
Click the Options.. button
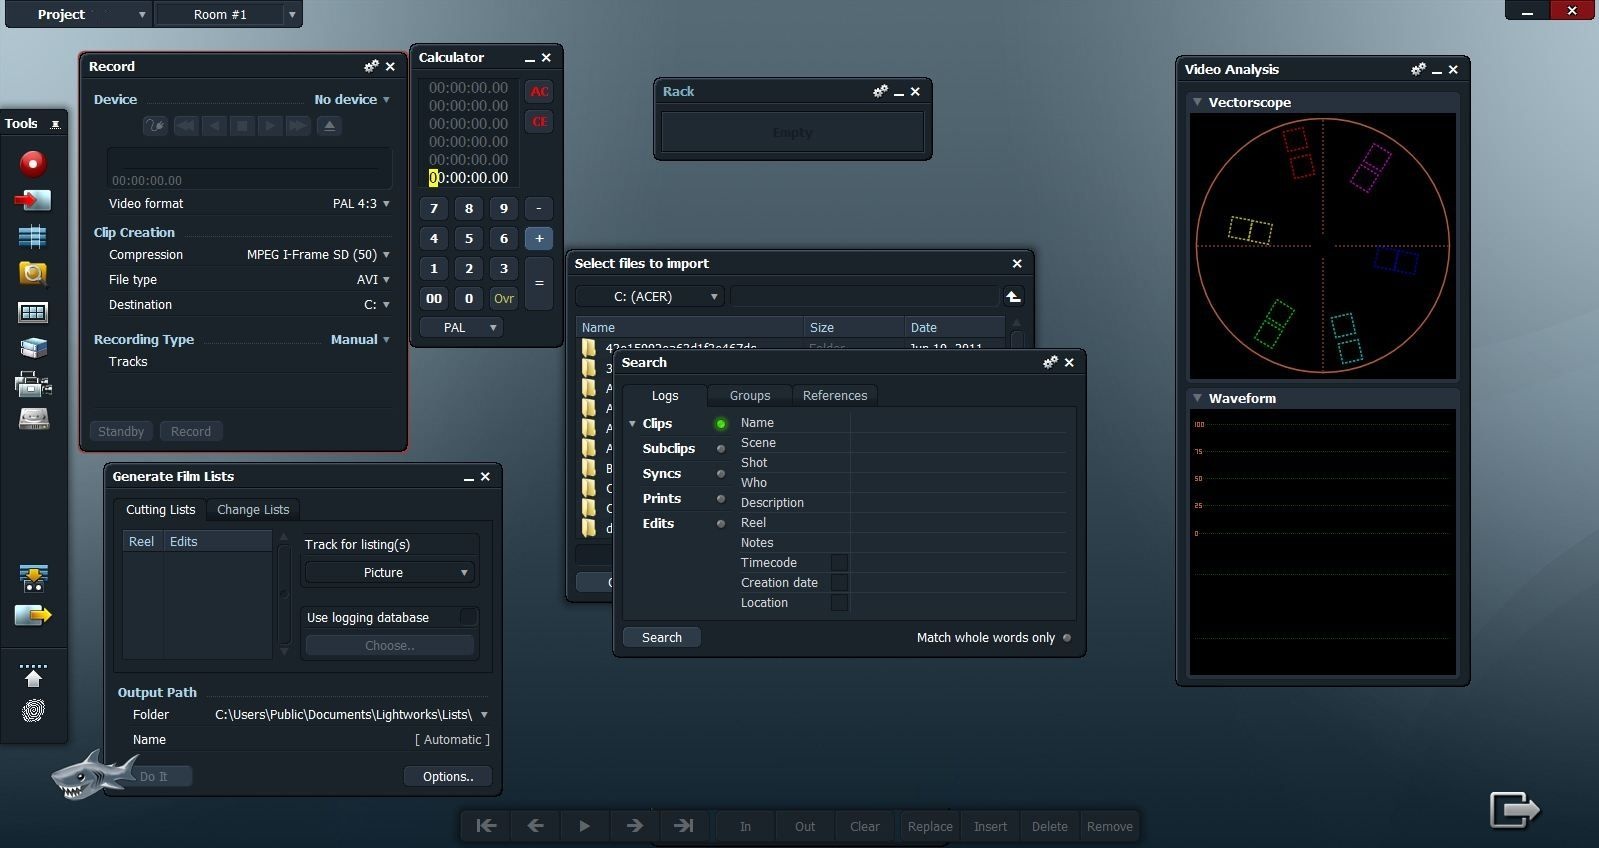tap(447, 777)
